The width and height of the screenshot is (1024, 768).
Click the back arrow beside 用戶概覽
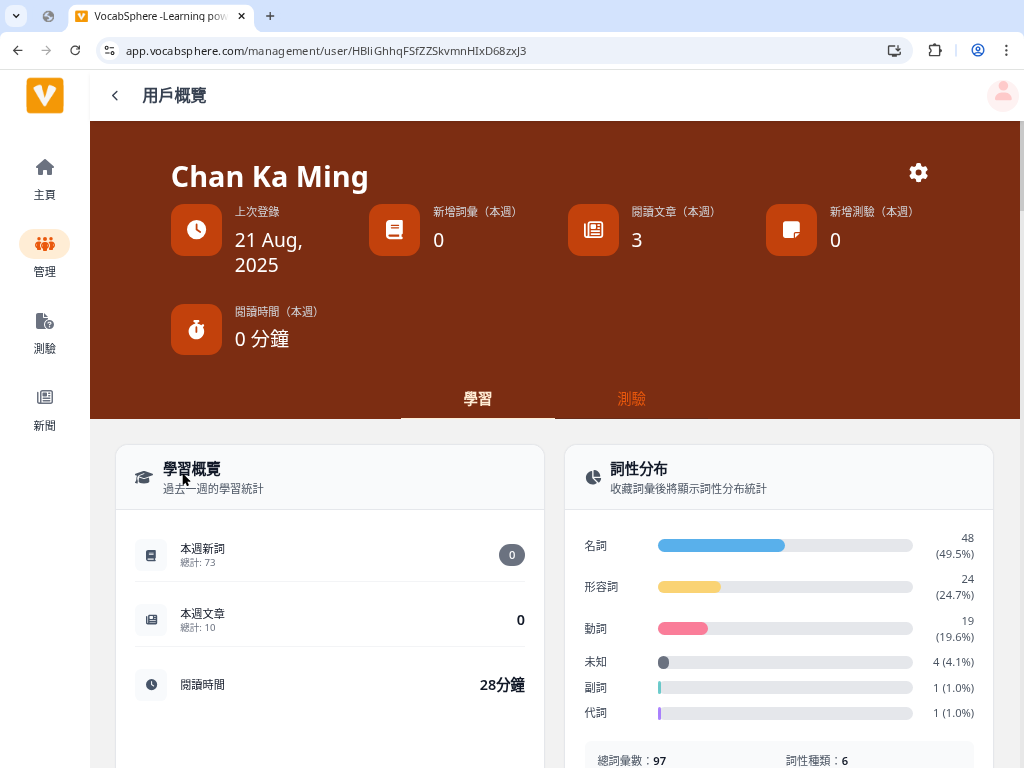point(115,96)
